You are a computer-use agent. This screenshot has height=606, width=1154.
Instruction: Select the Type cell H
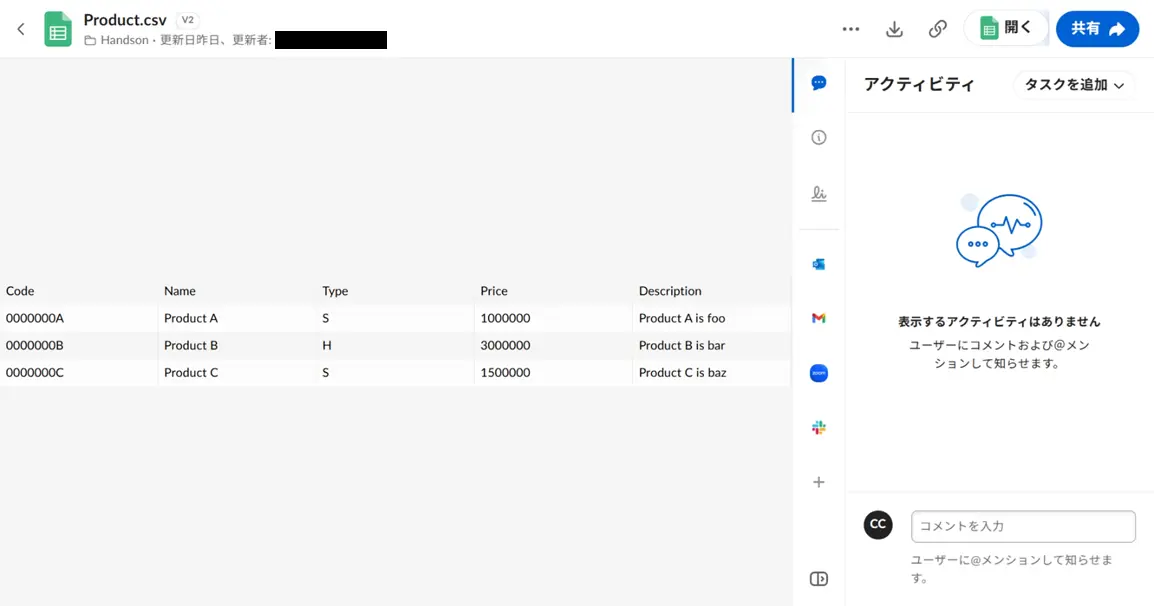click(395, 345)
